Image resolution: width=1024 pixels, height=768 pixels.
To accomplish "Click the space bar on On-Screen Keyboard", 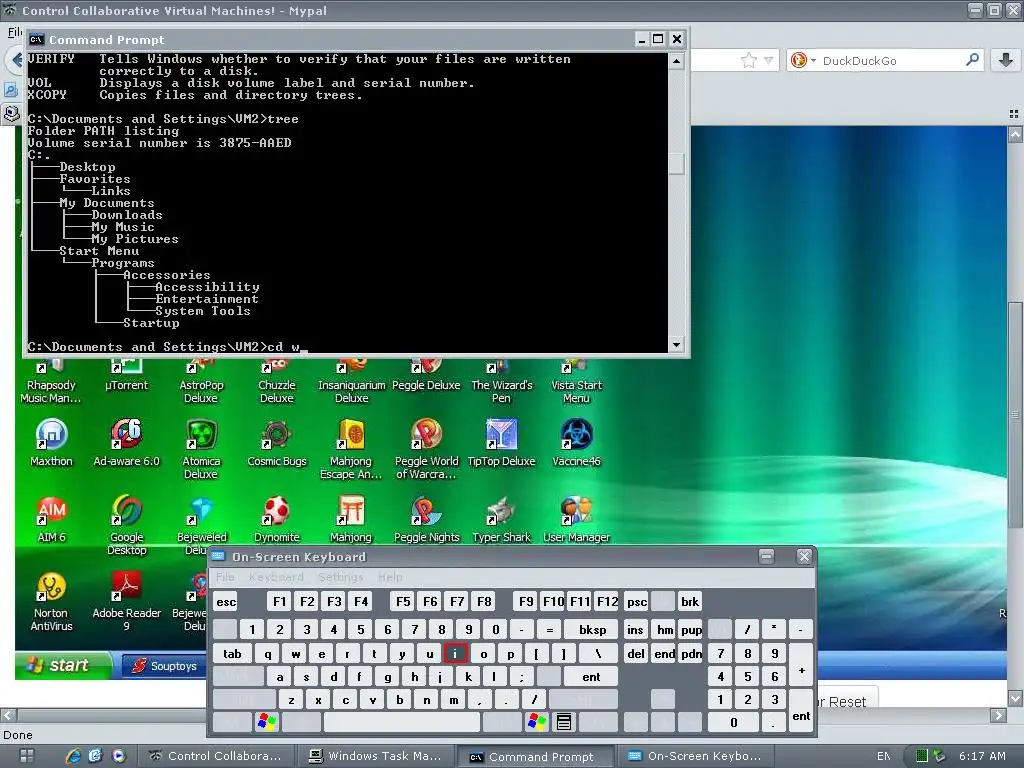I will click(x=401, y=722).
